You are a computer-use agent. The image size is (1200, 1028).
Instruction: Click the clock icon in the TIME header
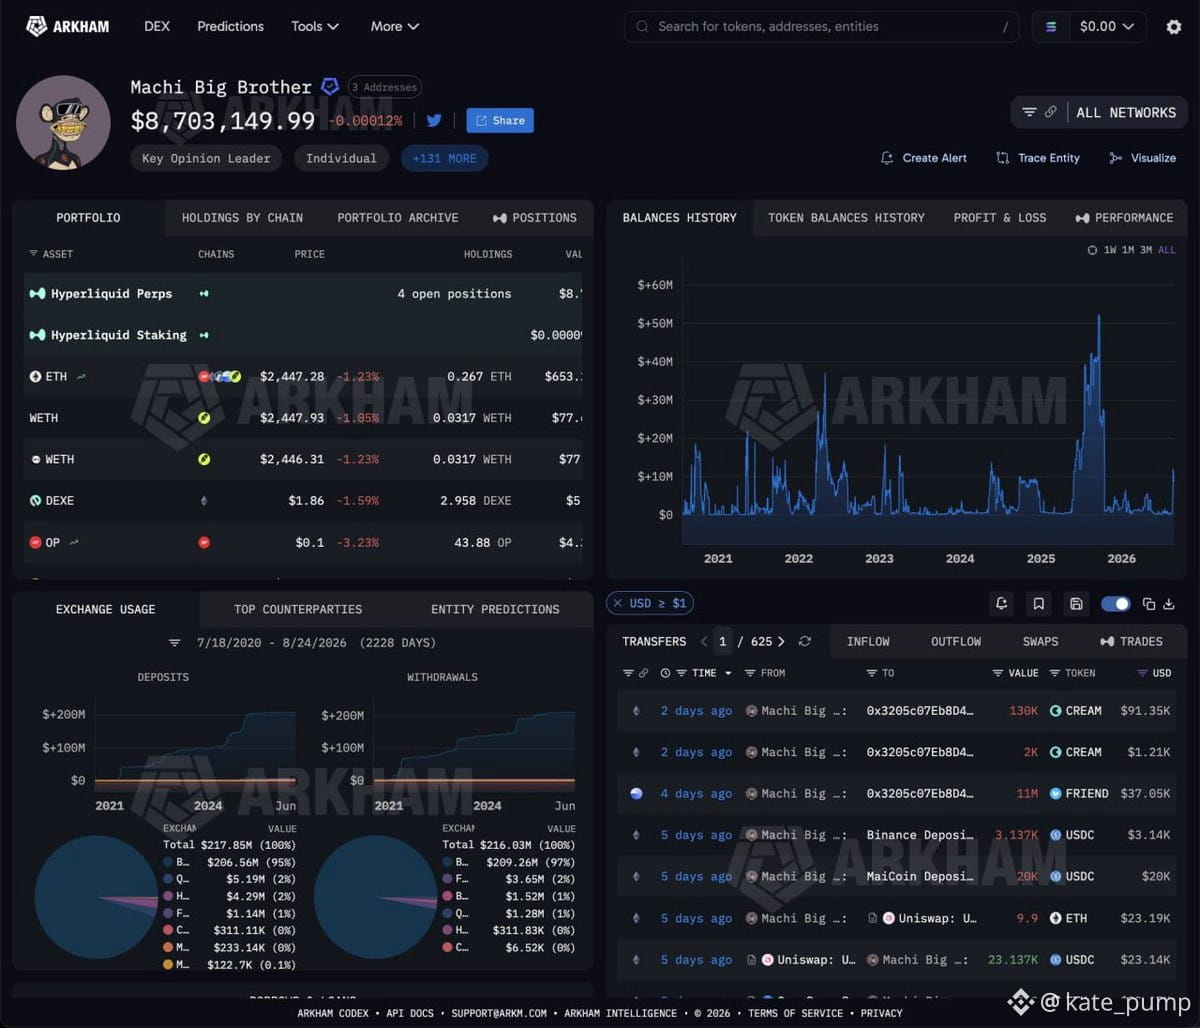pos(666,673)
